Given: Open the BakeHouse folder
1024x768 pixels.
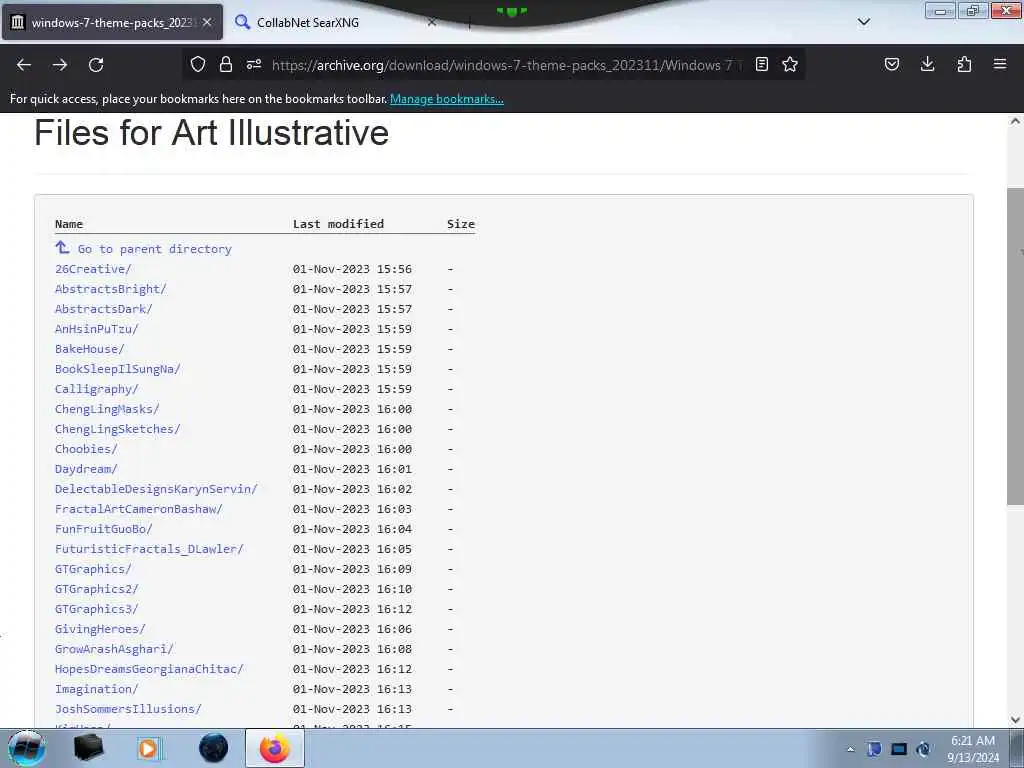Looking at the screenshot, I should [89, 349].
